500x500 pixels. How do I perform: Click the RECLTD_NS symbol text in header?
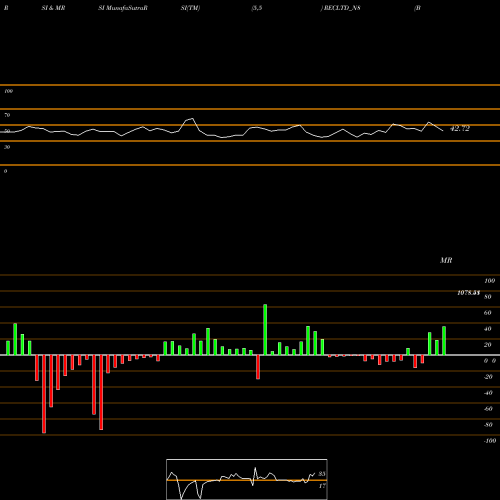pyautogui.click(x=342, y=8)
